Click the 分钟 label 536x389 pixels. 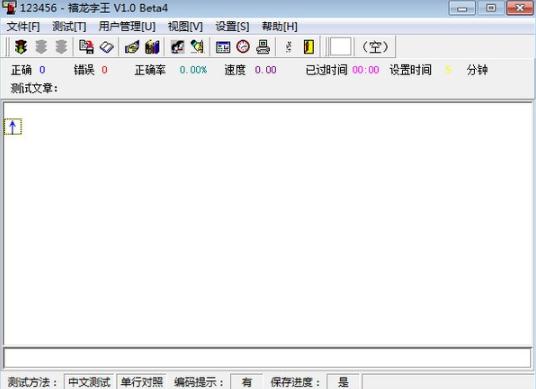[x=477, y=70]
